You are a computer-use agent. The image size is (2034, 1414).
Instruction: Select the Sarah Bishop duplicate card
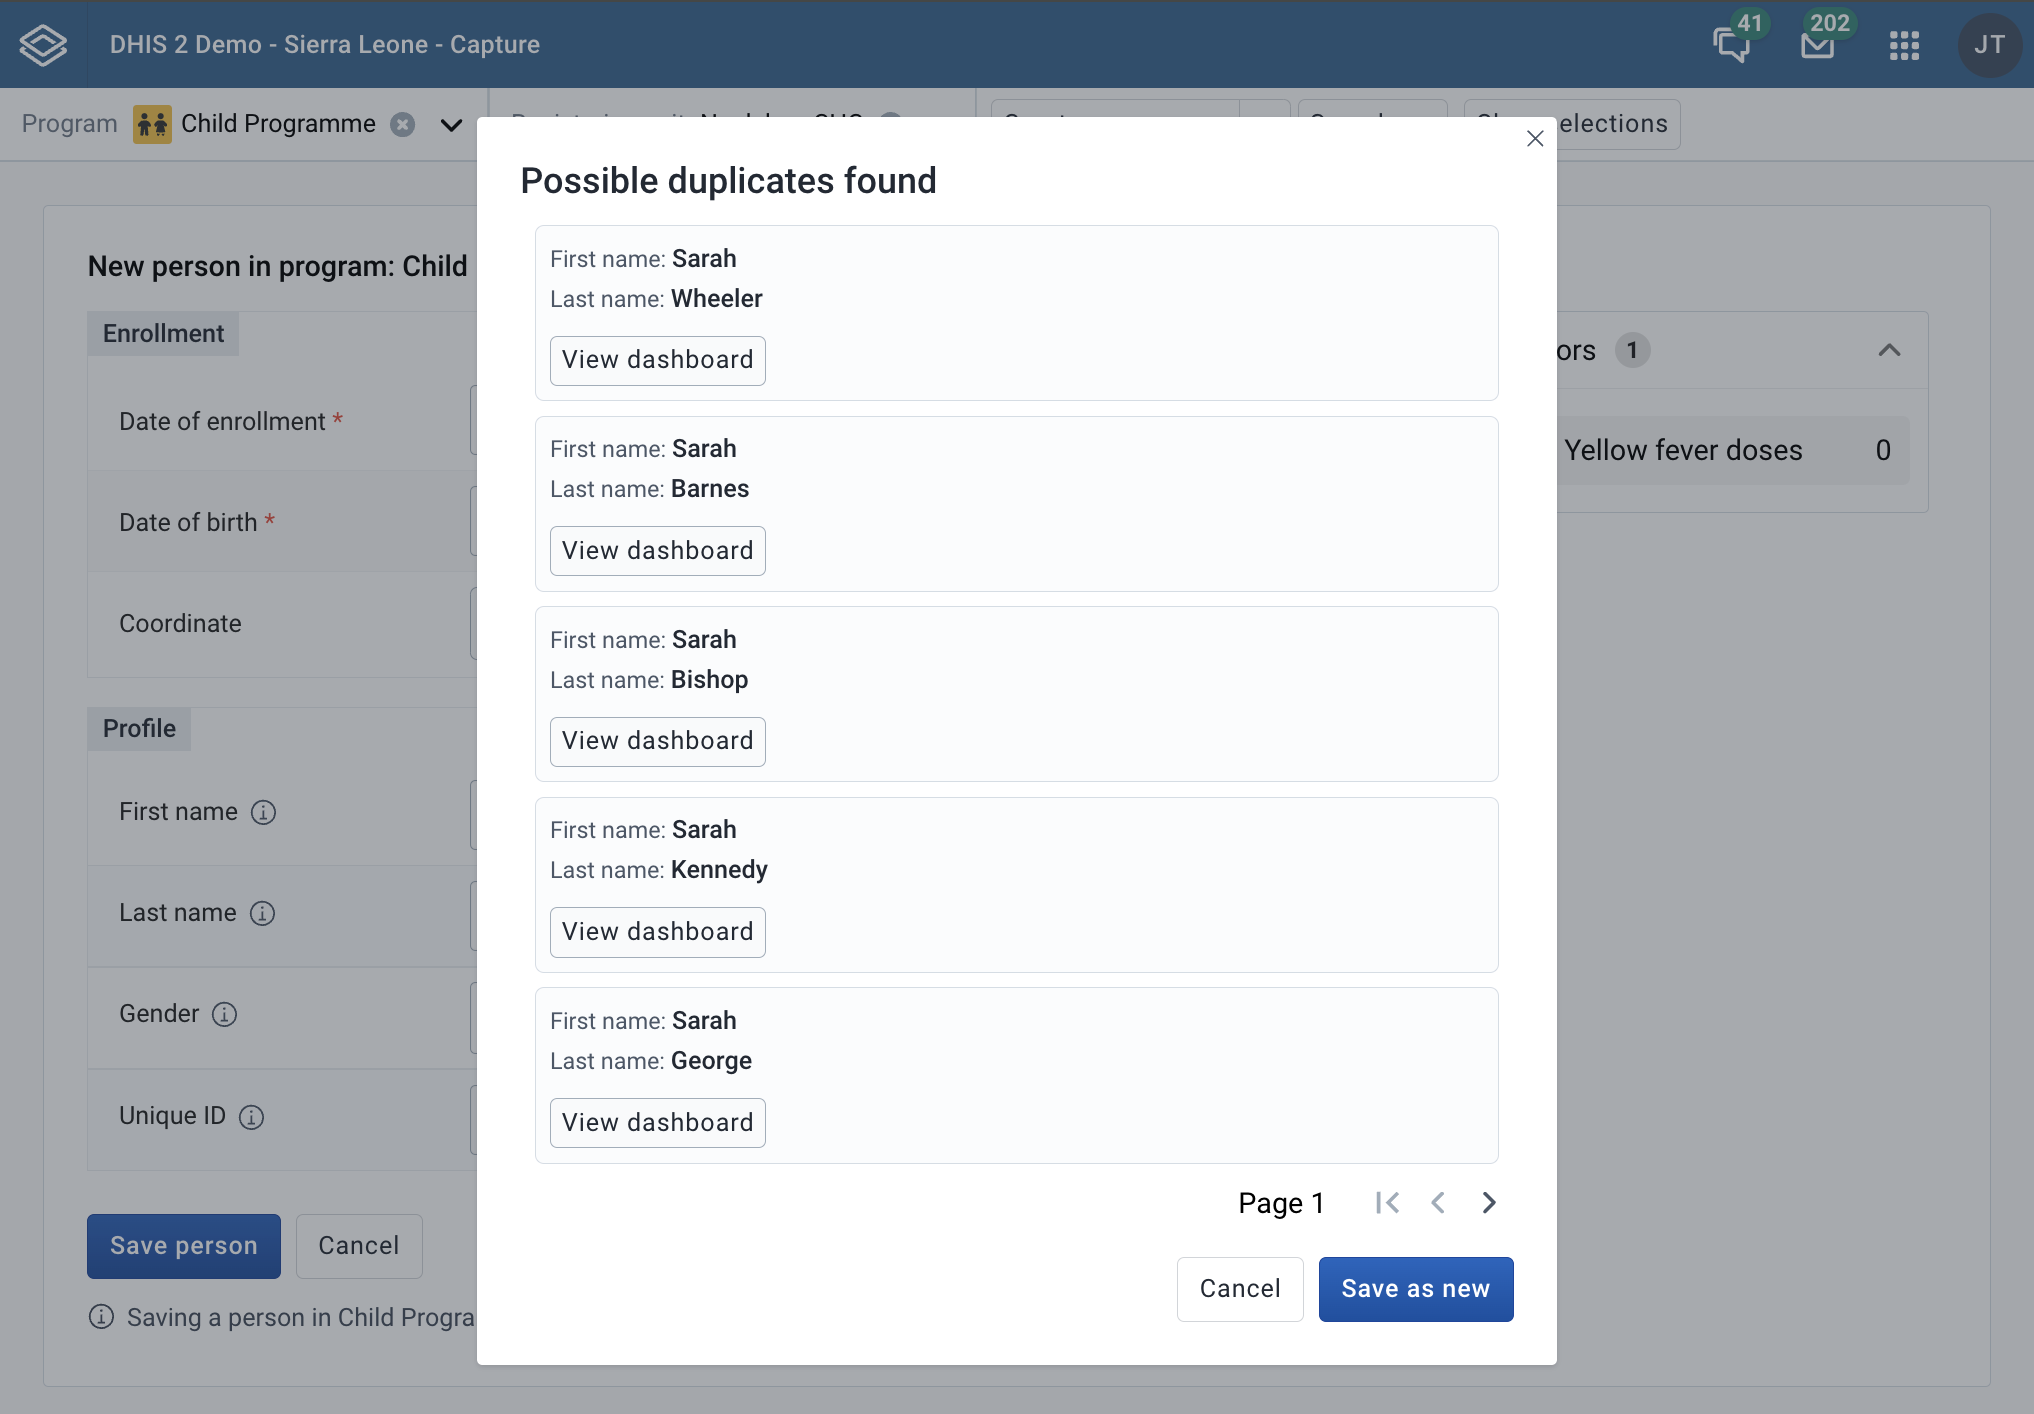pyautogui.click(x=1016, y=694)
